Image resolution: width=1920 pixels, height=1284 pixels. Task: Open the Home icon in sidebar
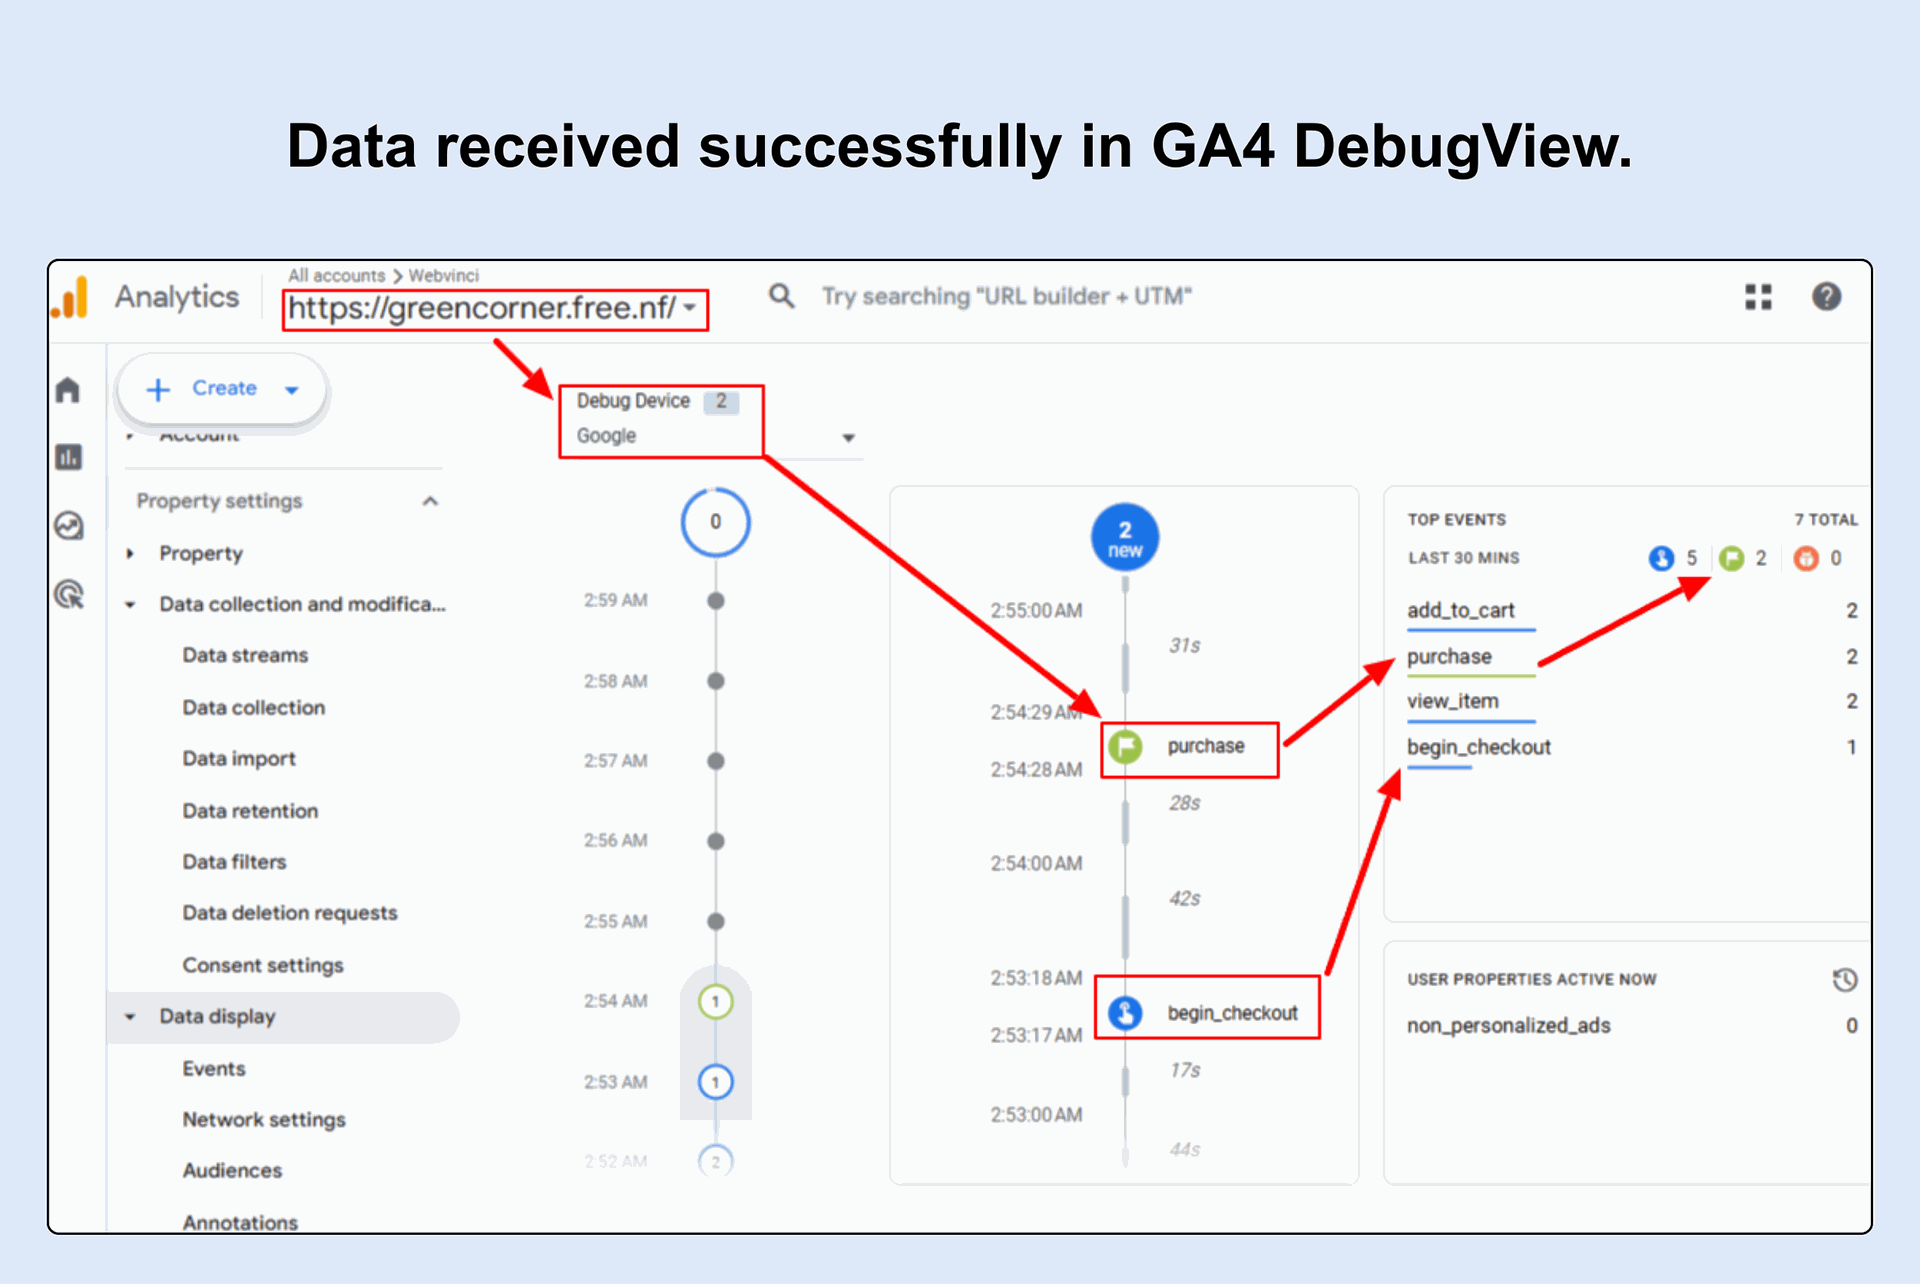(x=68, y=390)
